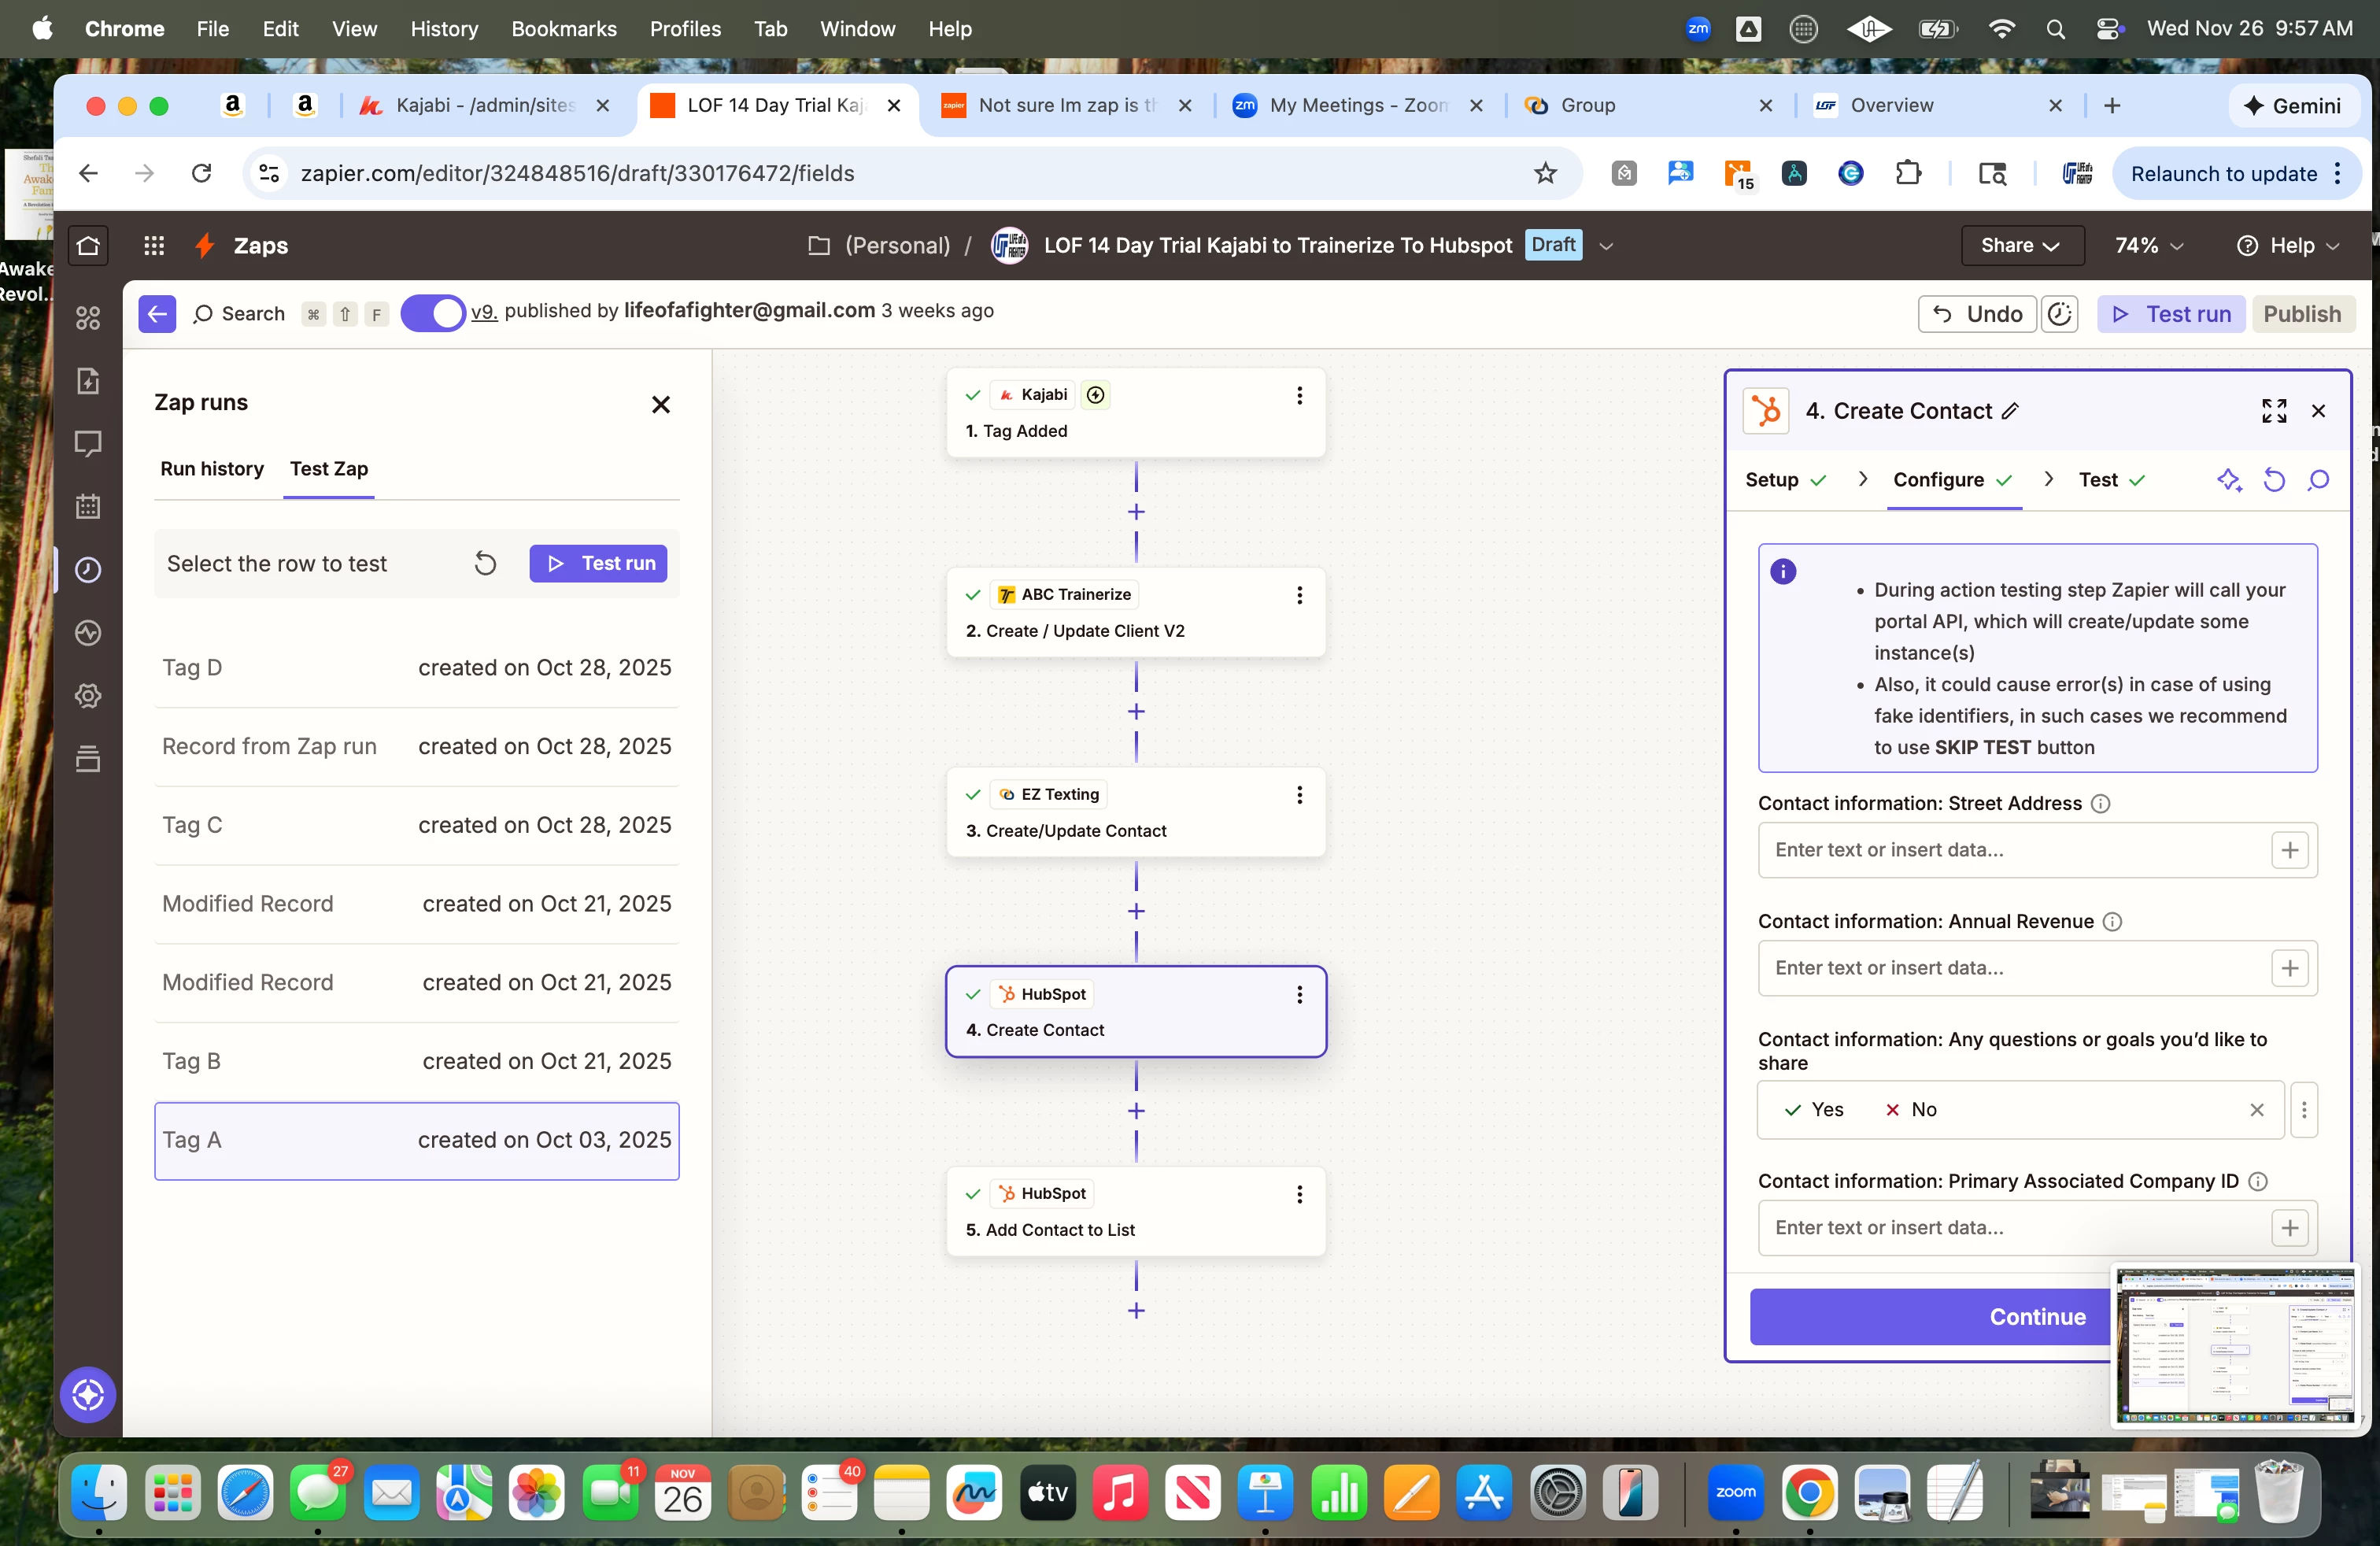
Task: Expand the Help menu dropdown
Action: [x=2289, y=246]
